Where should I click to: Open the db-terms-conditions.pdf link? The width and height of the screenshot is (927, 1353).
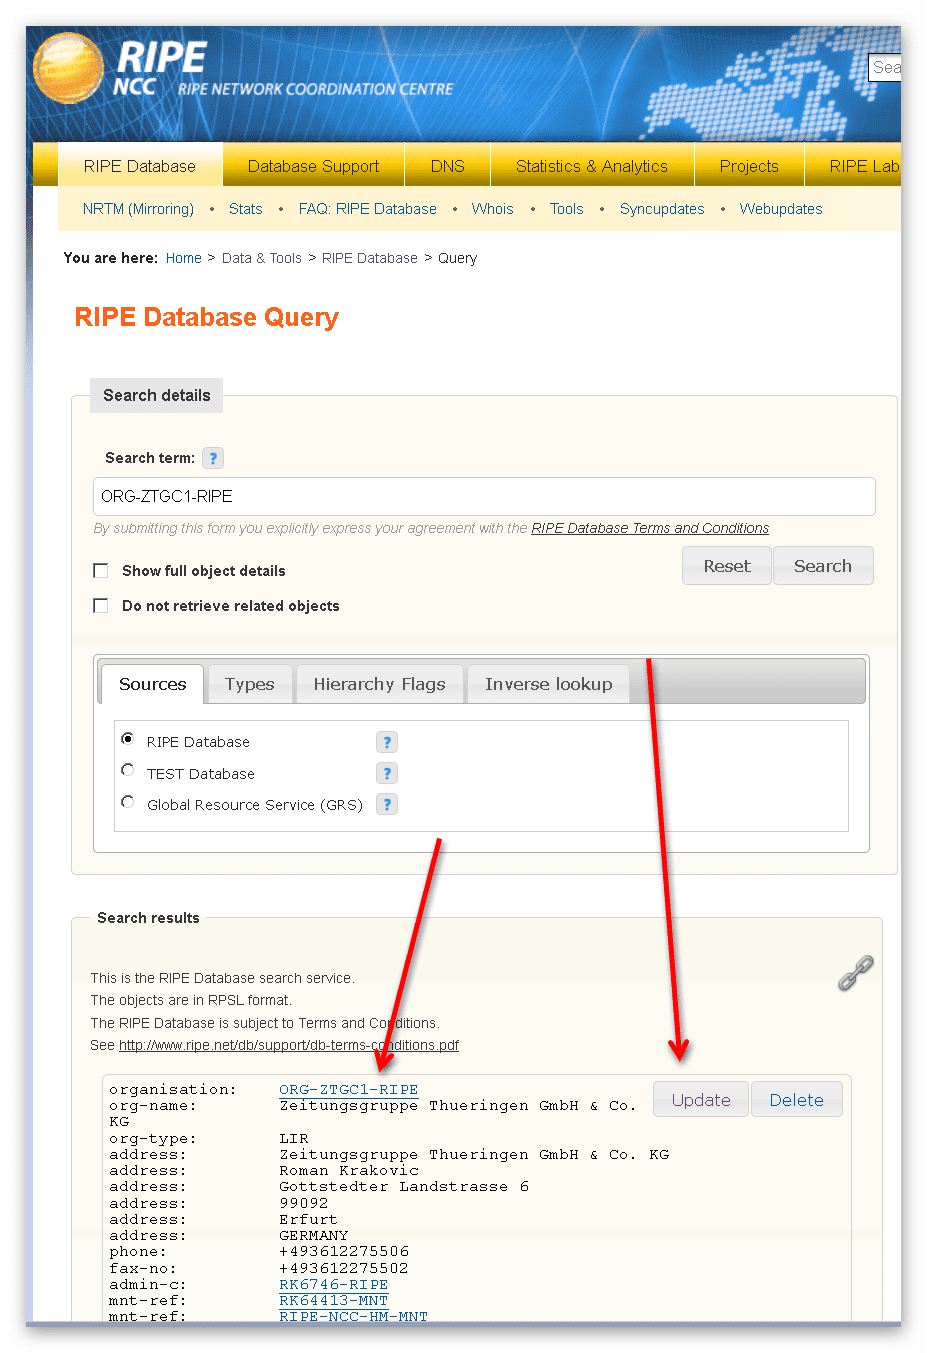[289, 1045]
